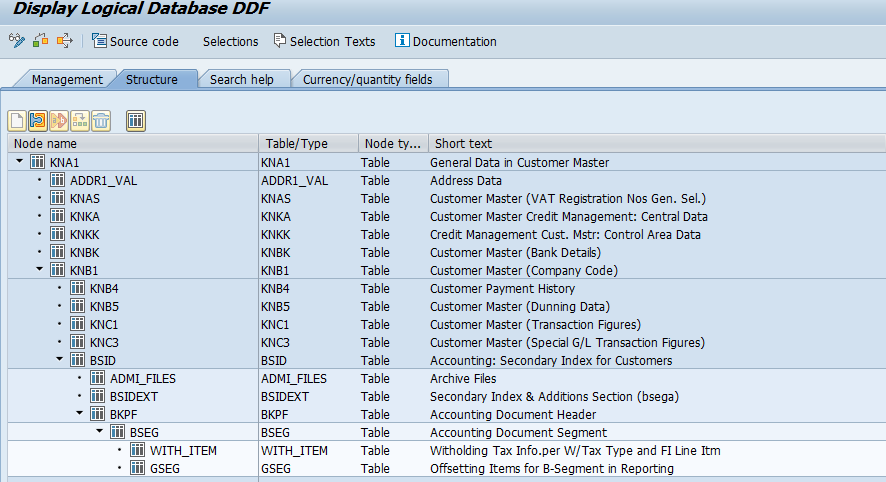Select the WITH_ITEM tree node
Image resolution: width=886 pixels, height=482 pixels.
click(183, 450)
